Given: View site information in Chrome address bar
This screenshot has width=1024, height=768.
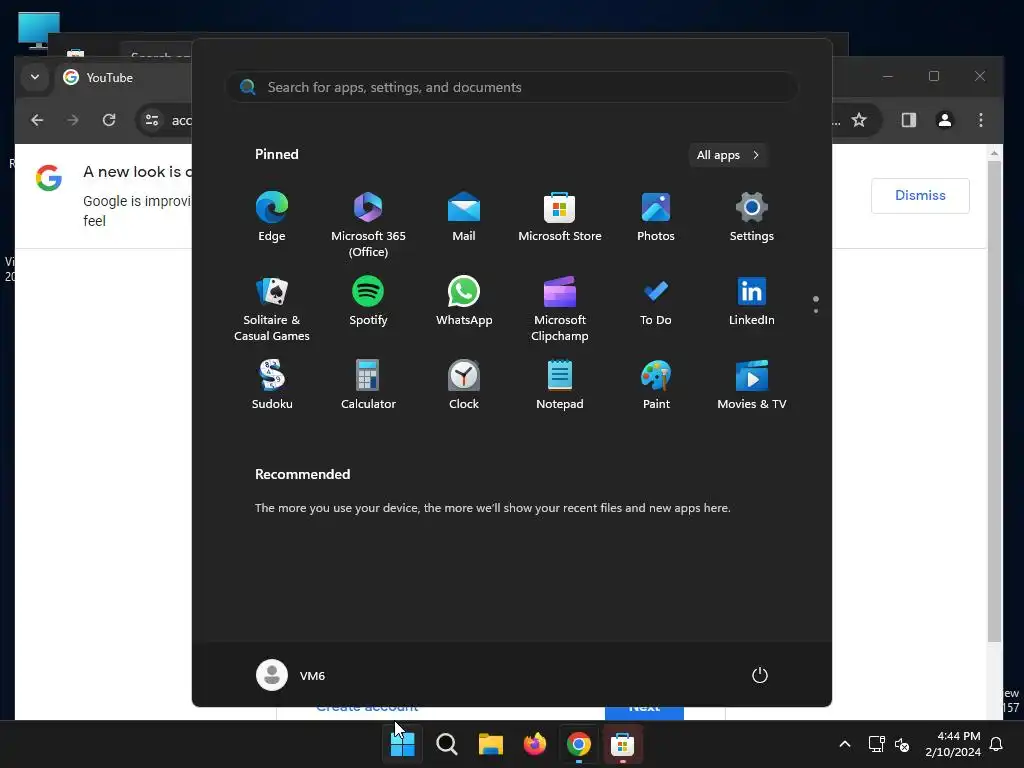Looking at the screenshot, I should point(152,120).
